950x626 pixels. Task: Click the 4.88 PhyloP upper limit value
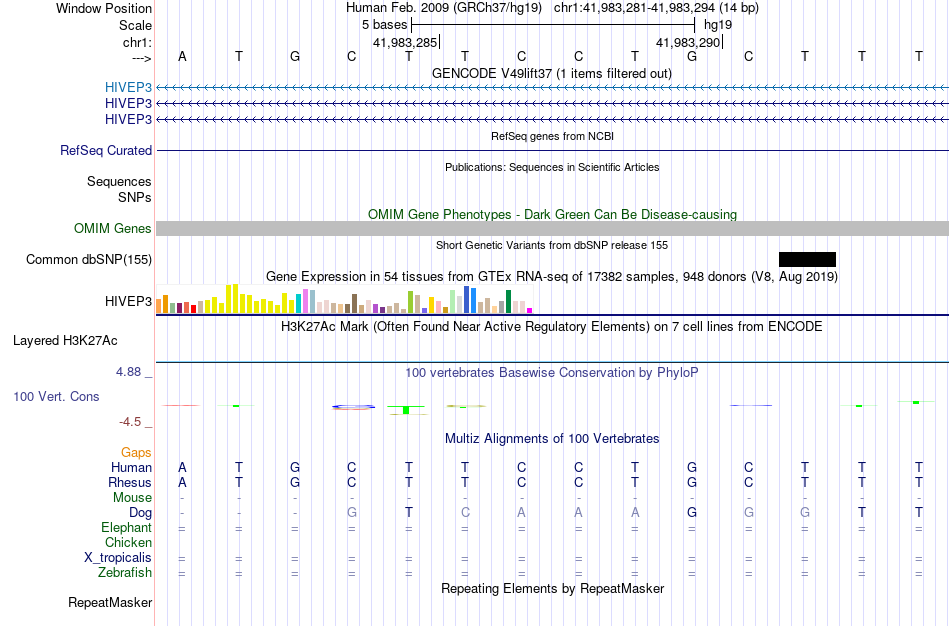click(128, 371)
